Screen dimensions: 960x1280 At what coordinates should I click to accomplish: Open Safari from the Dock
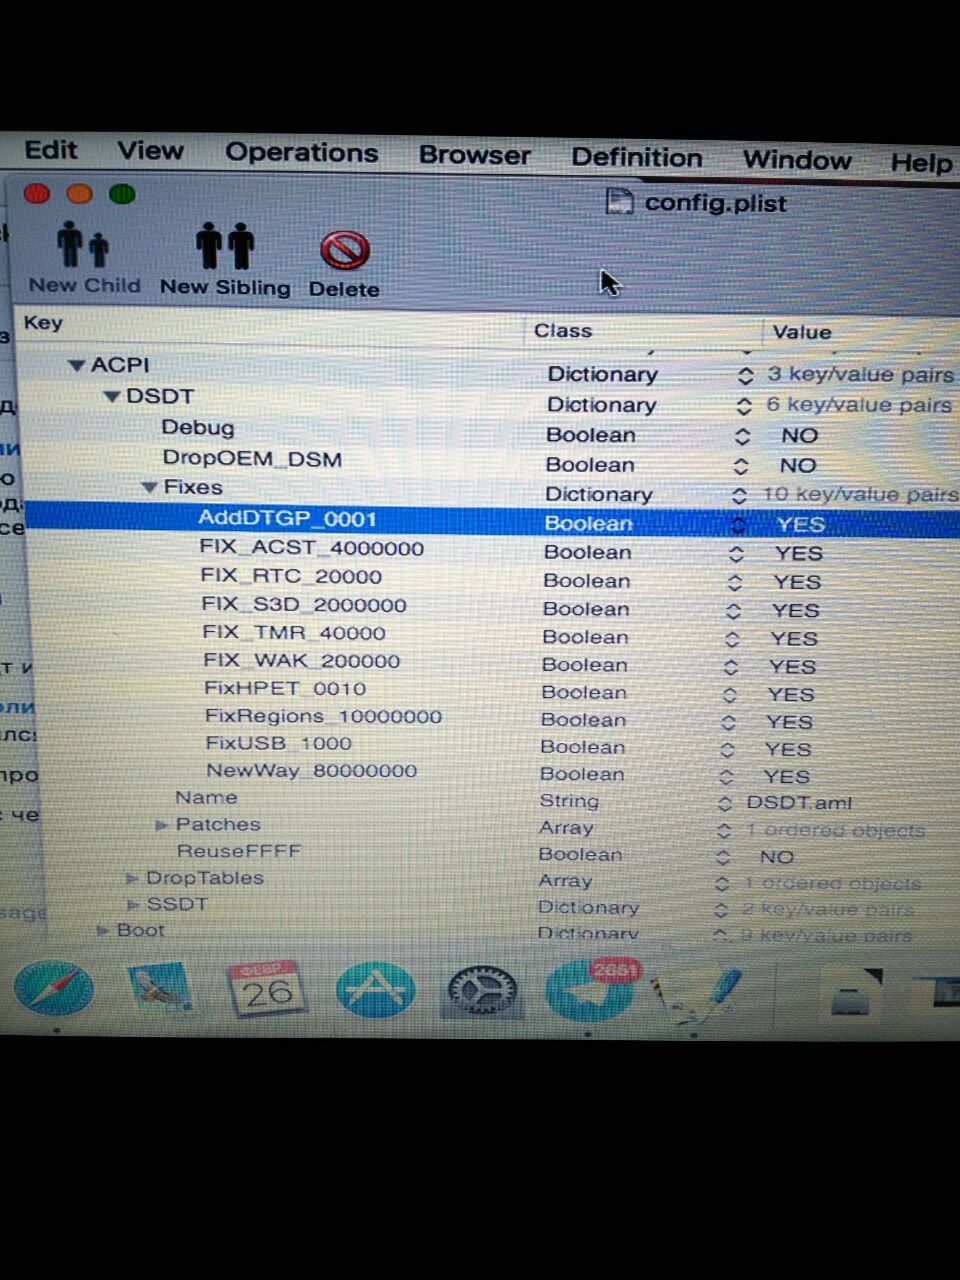tap(54, 988)
